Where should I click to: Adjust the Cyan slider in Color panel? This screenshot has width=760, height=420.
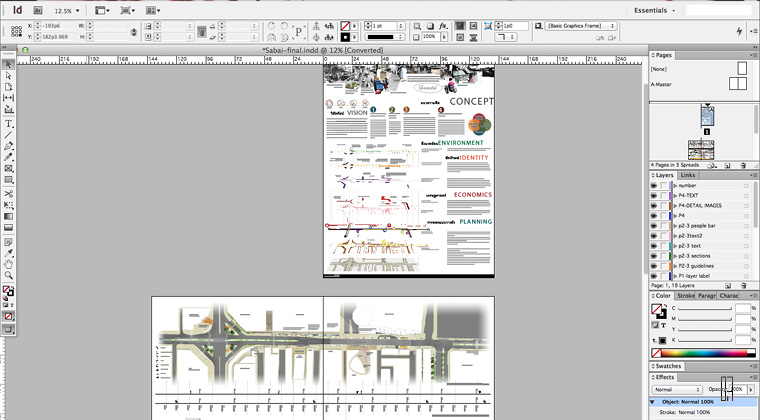tap(705, 309)
